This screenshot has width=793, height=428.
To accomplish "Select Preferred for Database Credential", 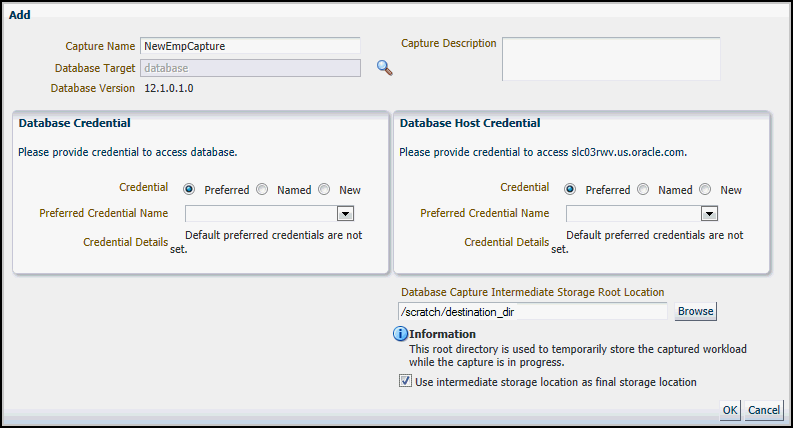I will [189, 189].
